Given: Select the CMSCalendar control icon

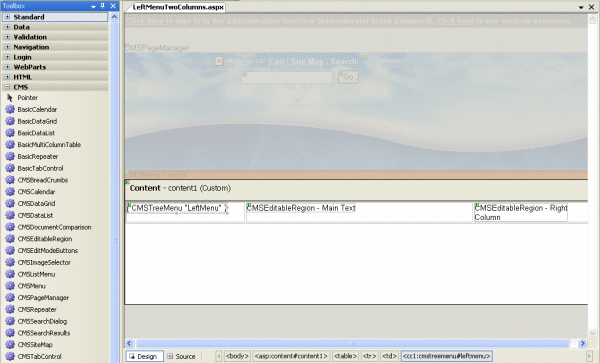Looking at the screenshot, I should [10, 192].
